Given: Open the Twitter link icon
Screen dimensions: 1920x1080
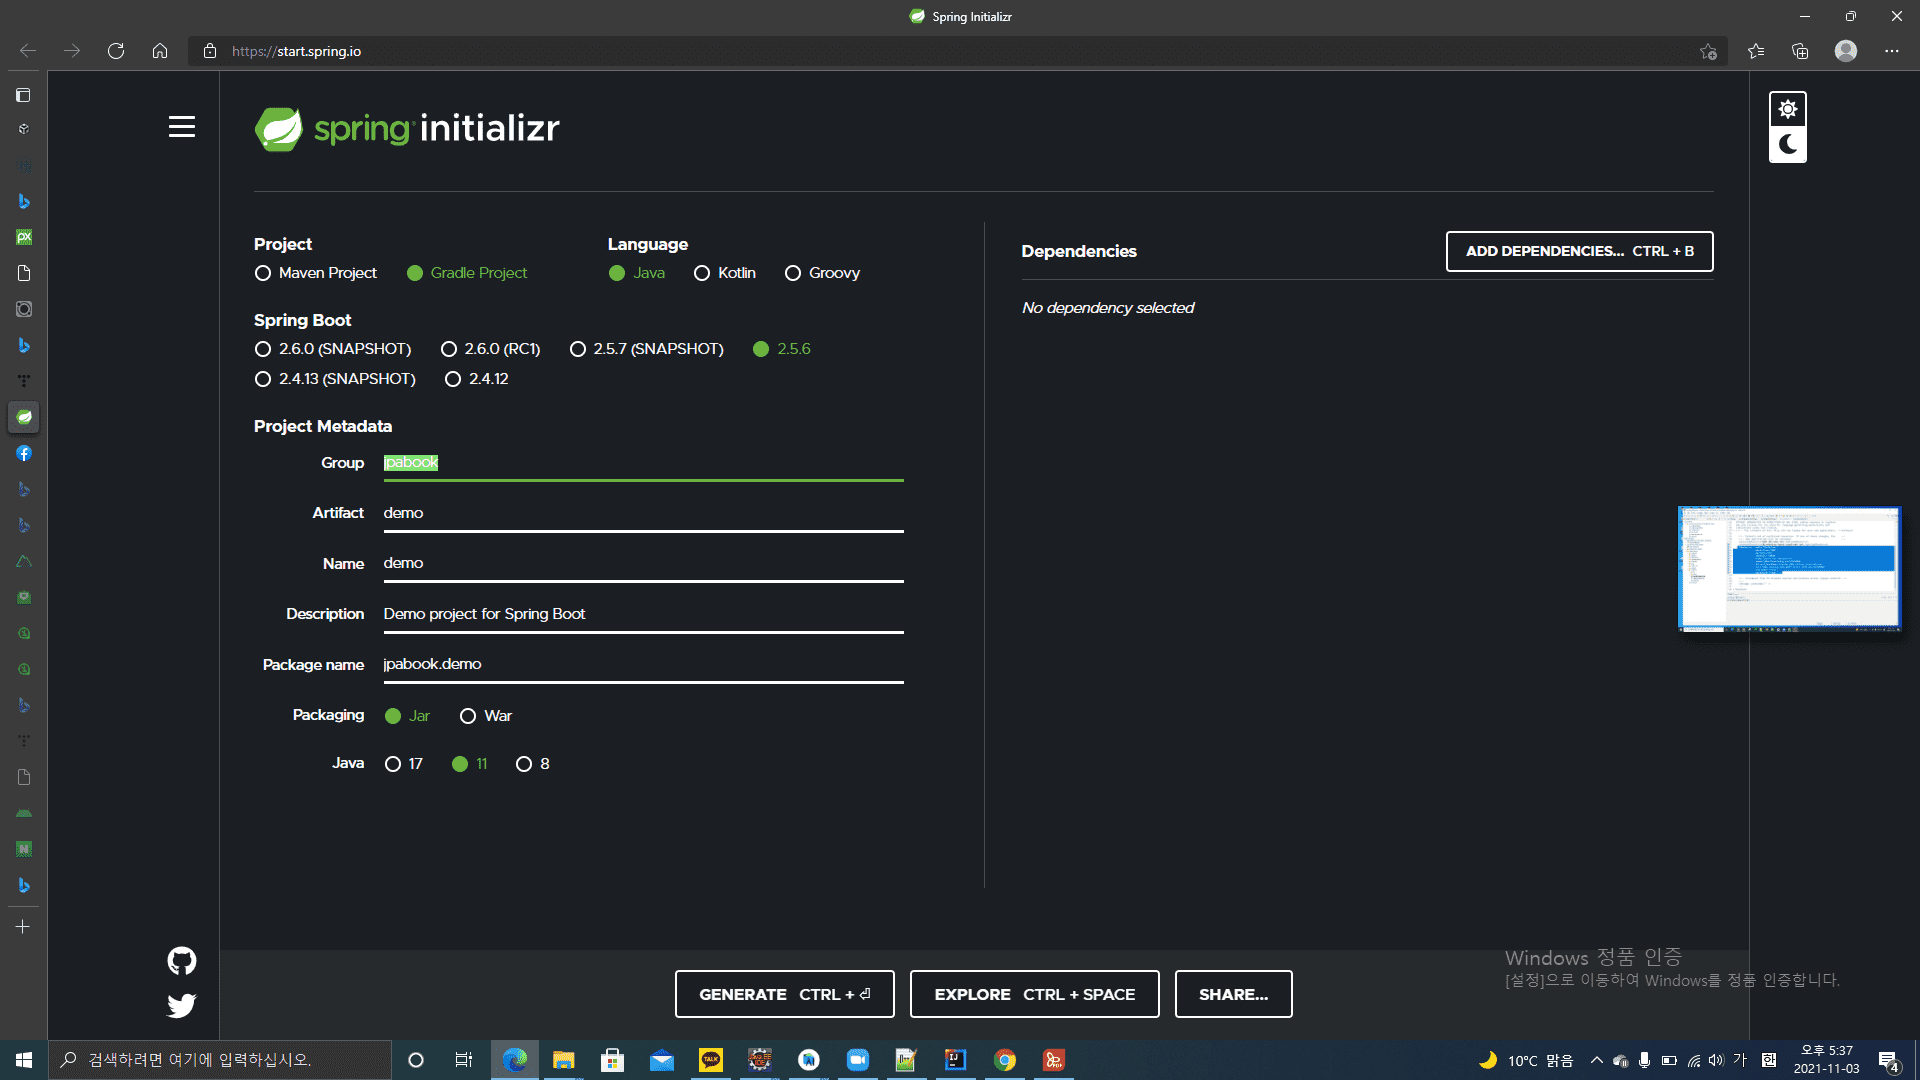Looking at the screenshot, I should coord(182,1005).
